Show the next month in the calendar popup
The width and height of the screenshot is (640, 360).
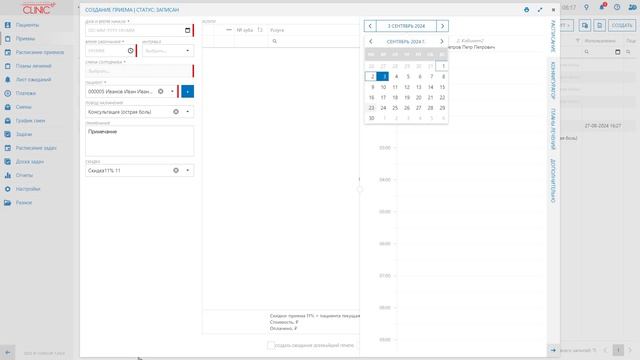pos(442,42)
